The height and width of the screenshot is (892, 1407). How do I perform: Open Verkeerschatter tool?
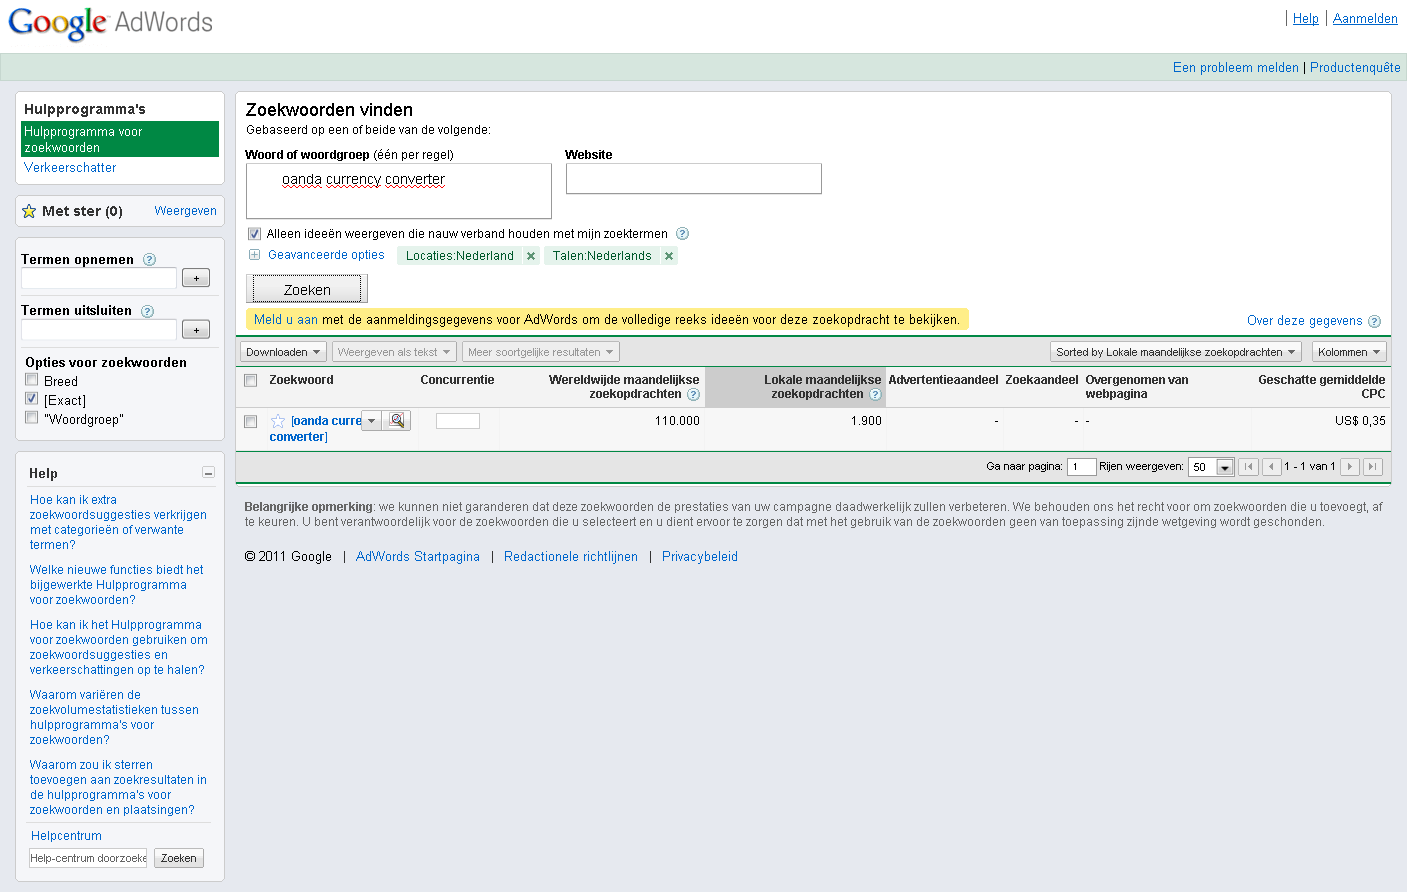coord(70,168)
